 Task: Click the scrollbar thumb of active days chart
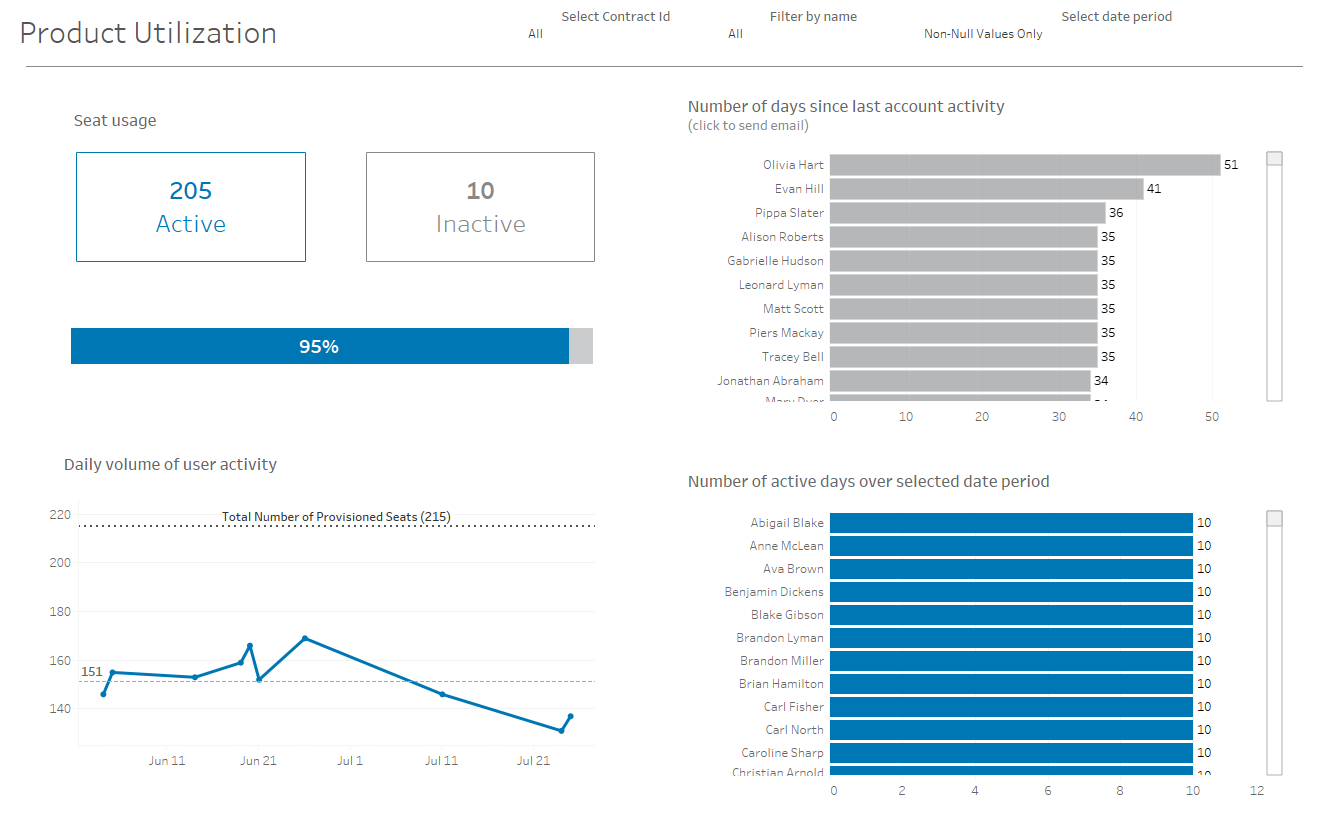pyautogui.click(x=1274, y=518)
